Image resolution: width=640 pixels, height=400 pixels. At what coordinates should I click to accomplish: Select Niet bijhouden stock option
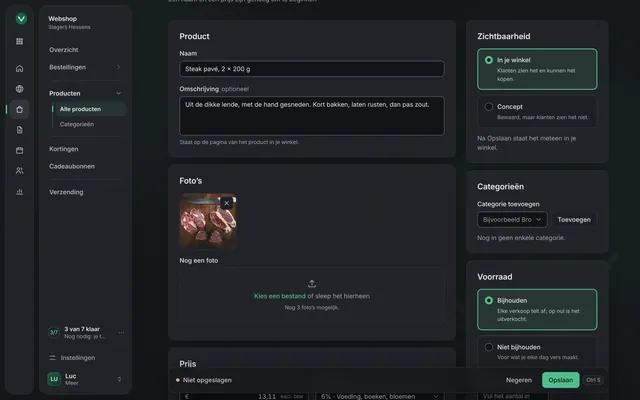537,351
